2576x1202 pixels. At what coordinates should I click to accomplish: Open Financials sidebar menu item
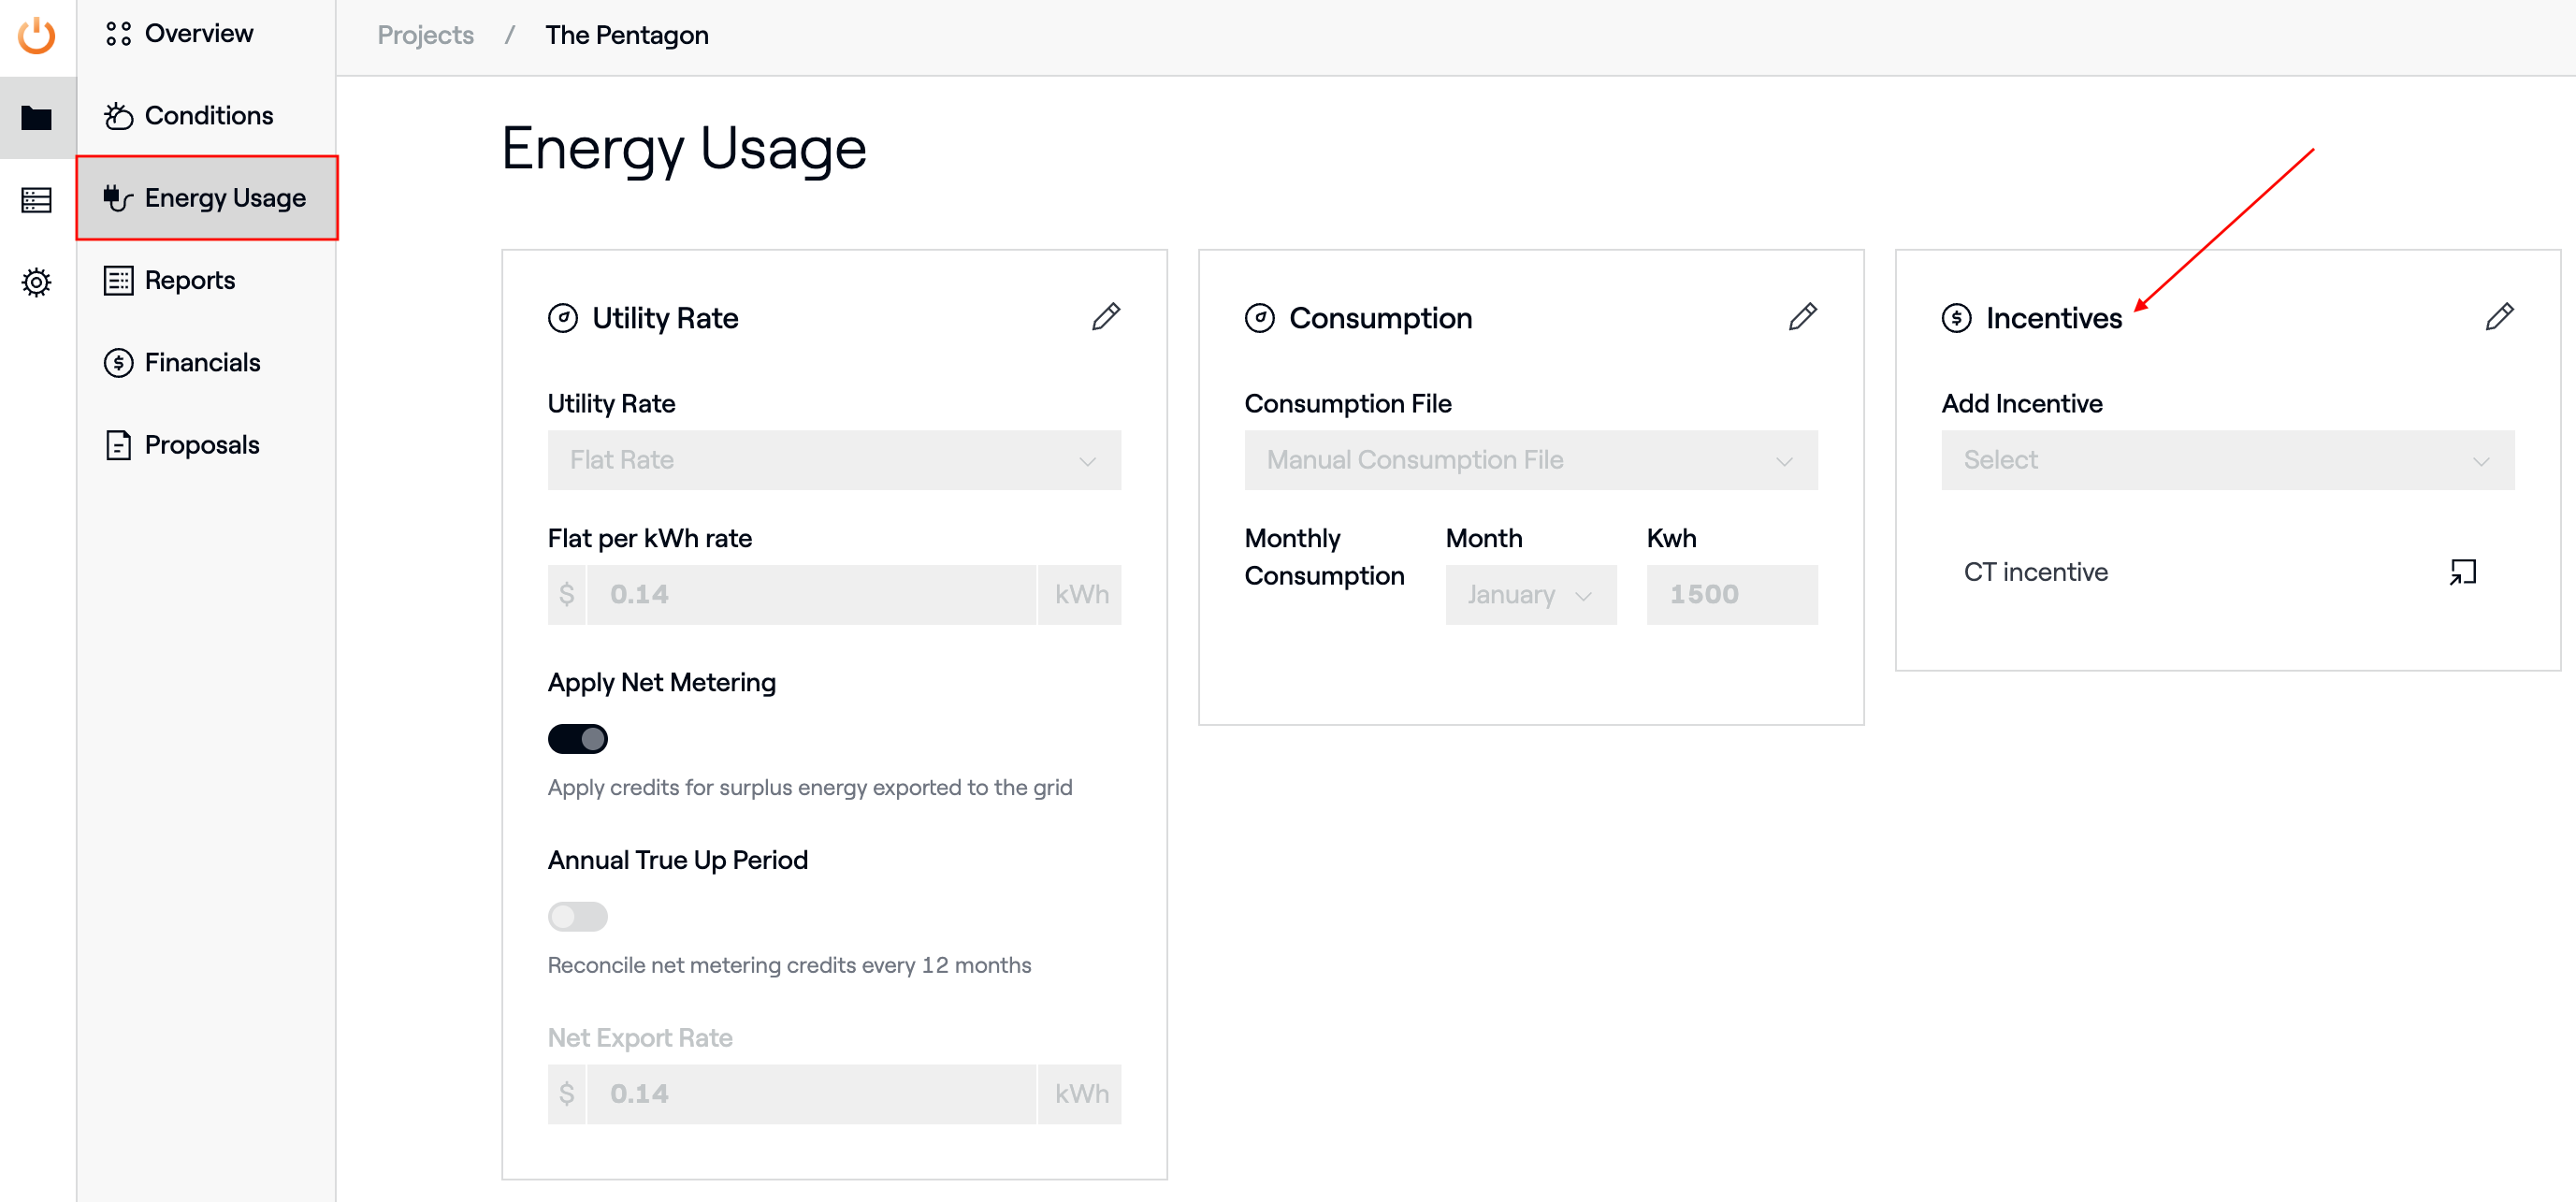pyautogui.click(x=202, y=363)
